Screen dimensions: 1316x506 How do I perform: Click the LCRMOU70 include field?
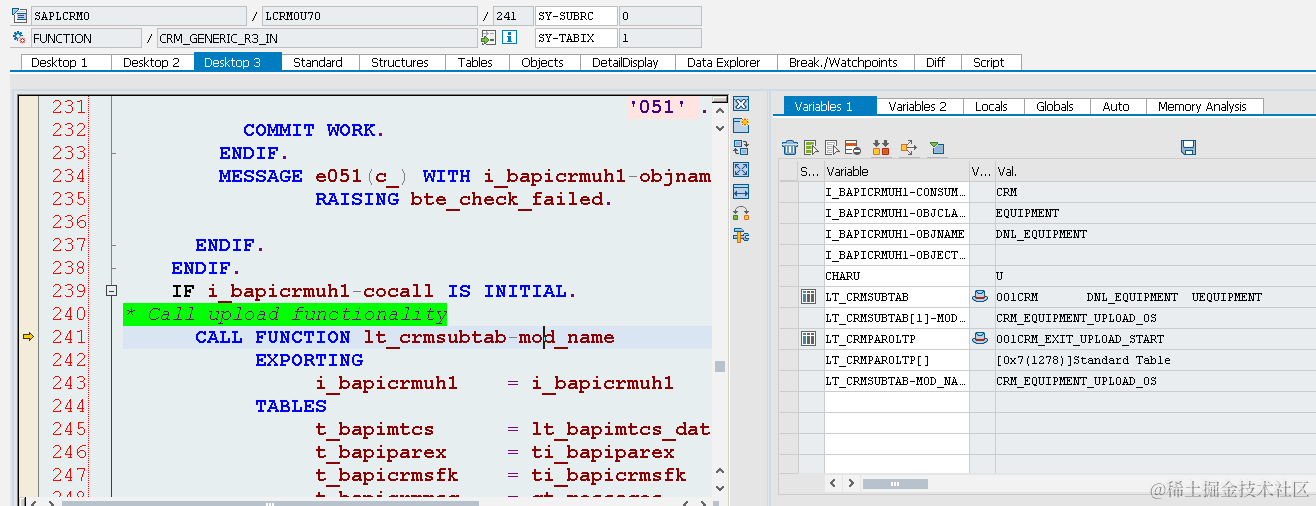click(369, 16)
